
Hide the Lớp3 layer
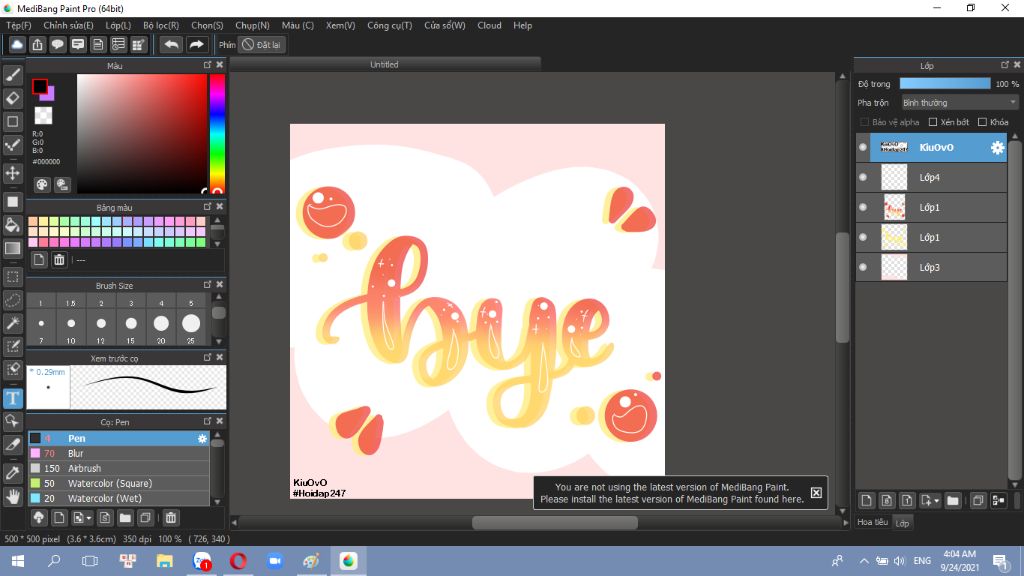(x=863, y=268)
